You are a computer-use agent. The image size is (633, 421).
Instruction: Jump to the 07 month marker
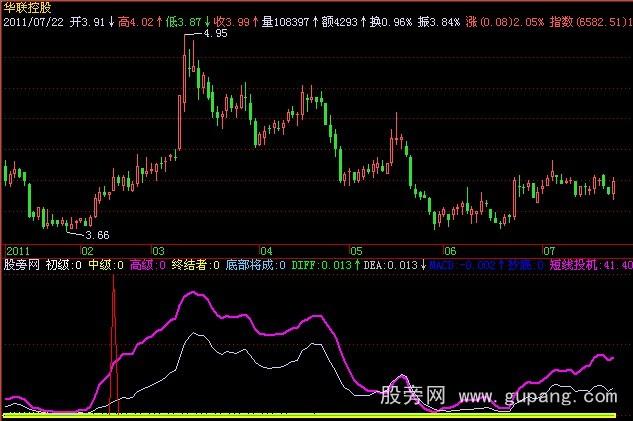[x=549, y=251]
